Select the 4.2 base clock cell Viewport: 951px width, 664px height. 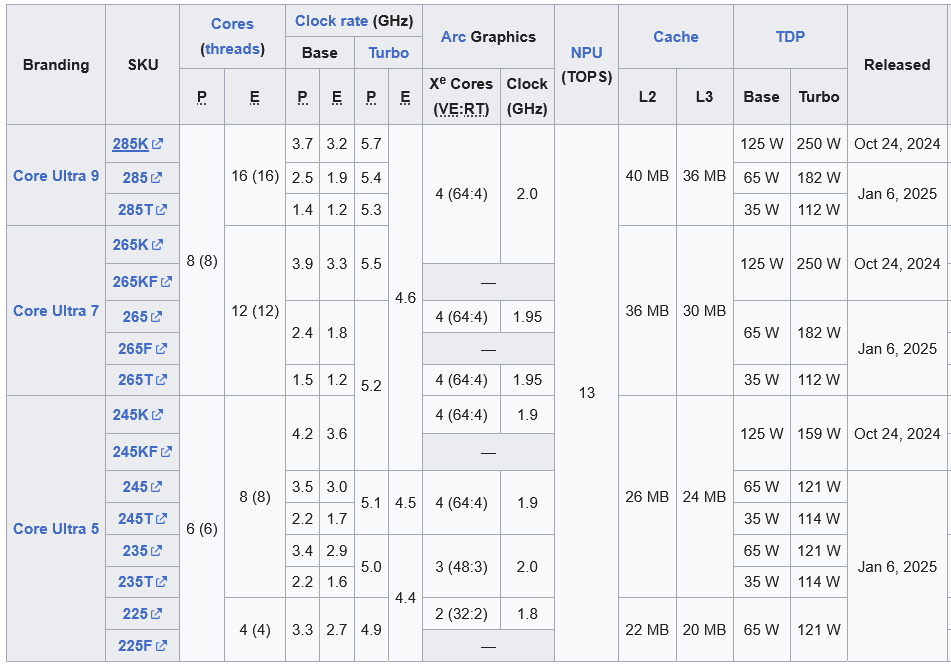click(302, 434)
